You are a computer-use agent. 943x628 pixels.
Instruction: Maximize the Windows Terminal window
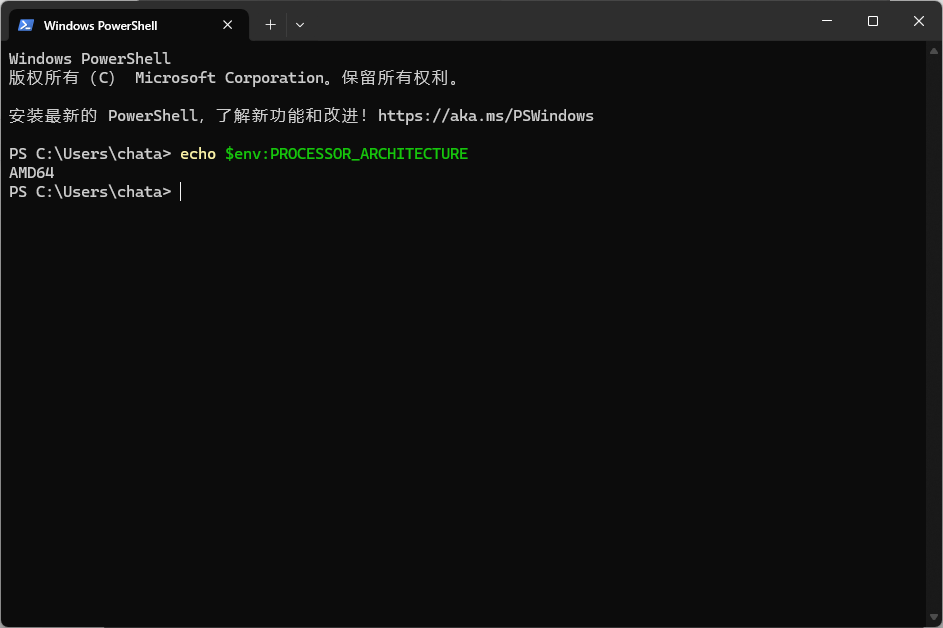pyautogui.click(x=872, y=20)
